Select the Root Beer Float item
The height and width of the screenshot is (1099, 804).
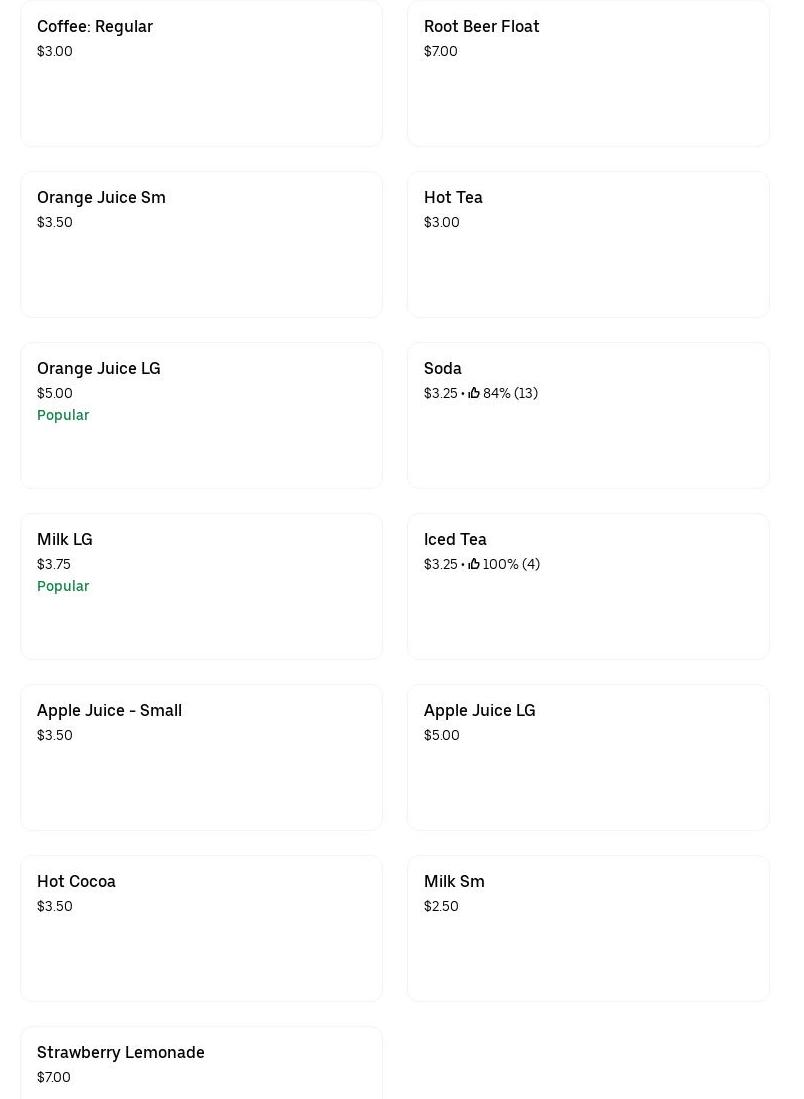588,73
